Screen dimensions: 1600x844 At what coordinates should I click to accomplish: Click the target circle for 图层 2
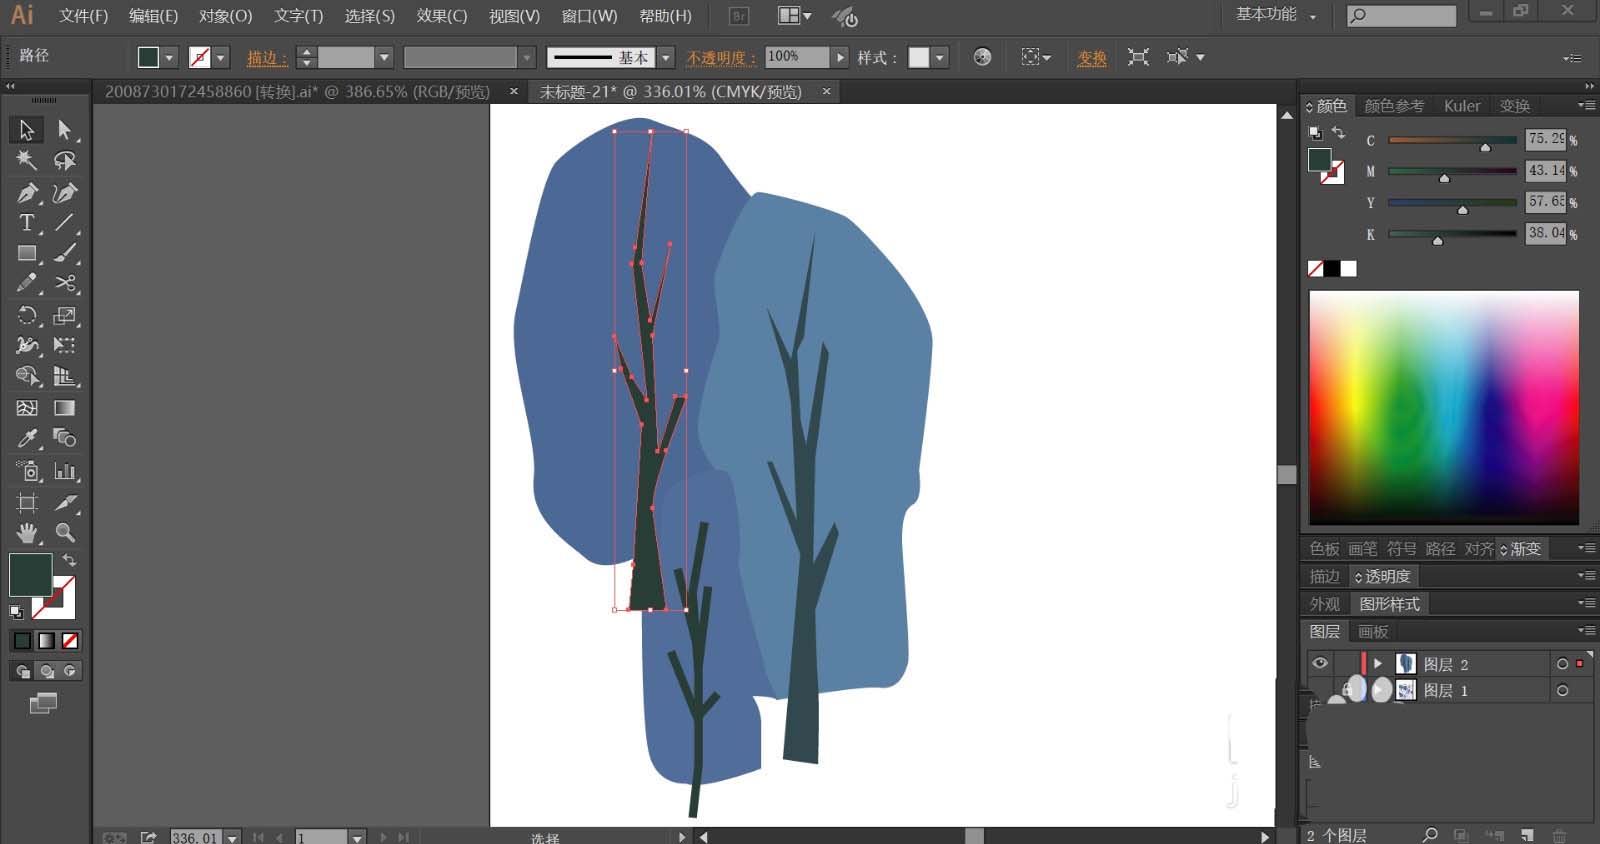(1562, 664)
